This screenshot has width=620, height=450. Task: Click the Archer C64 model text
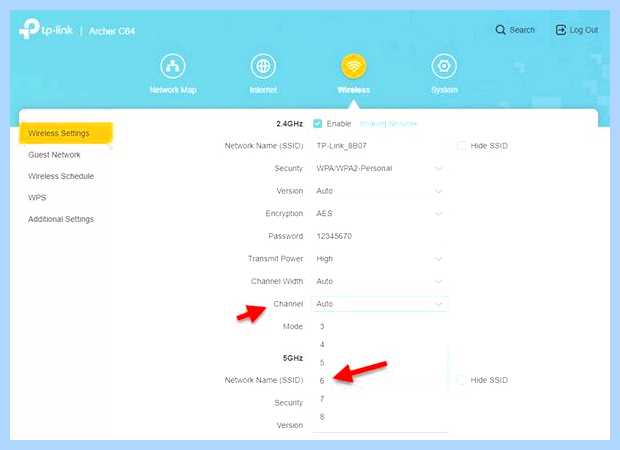[x=112, y=31]
